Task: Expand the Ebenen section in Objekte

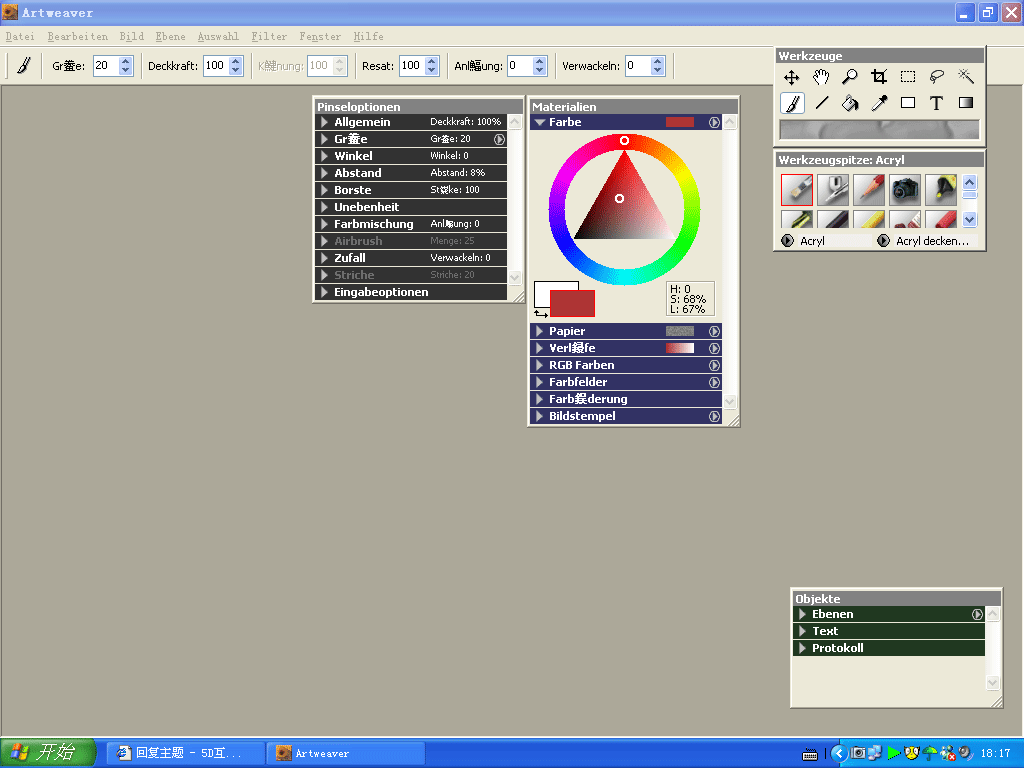Action: click(803, 614)
